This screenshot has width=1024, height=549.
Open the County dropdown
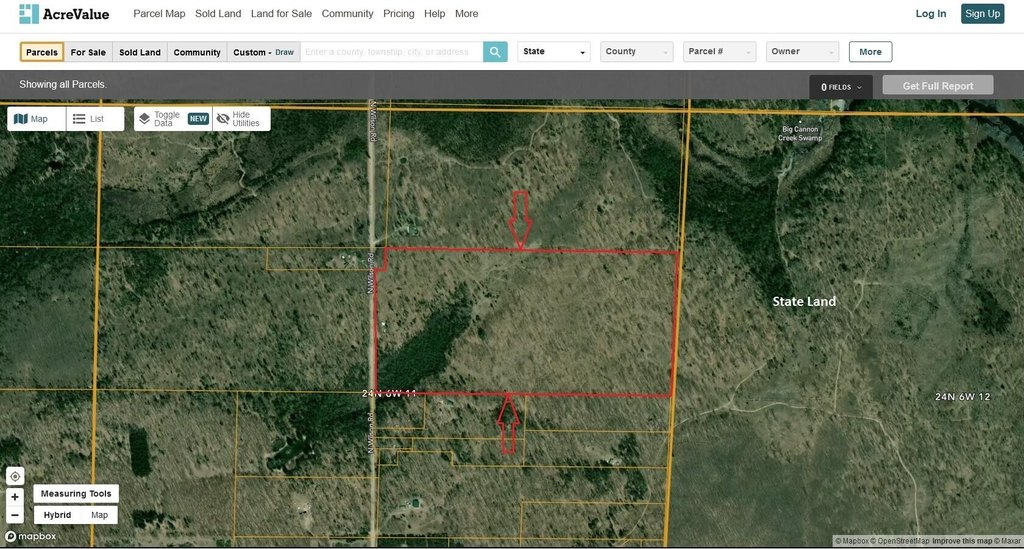pos(636,52)
